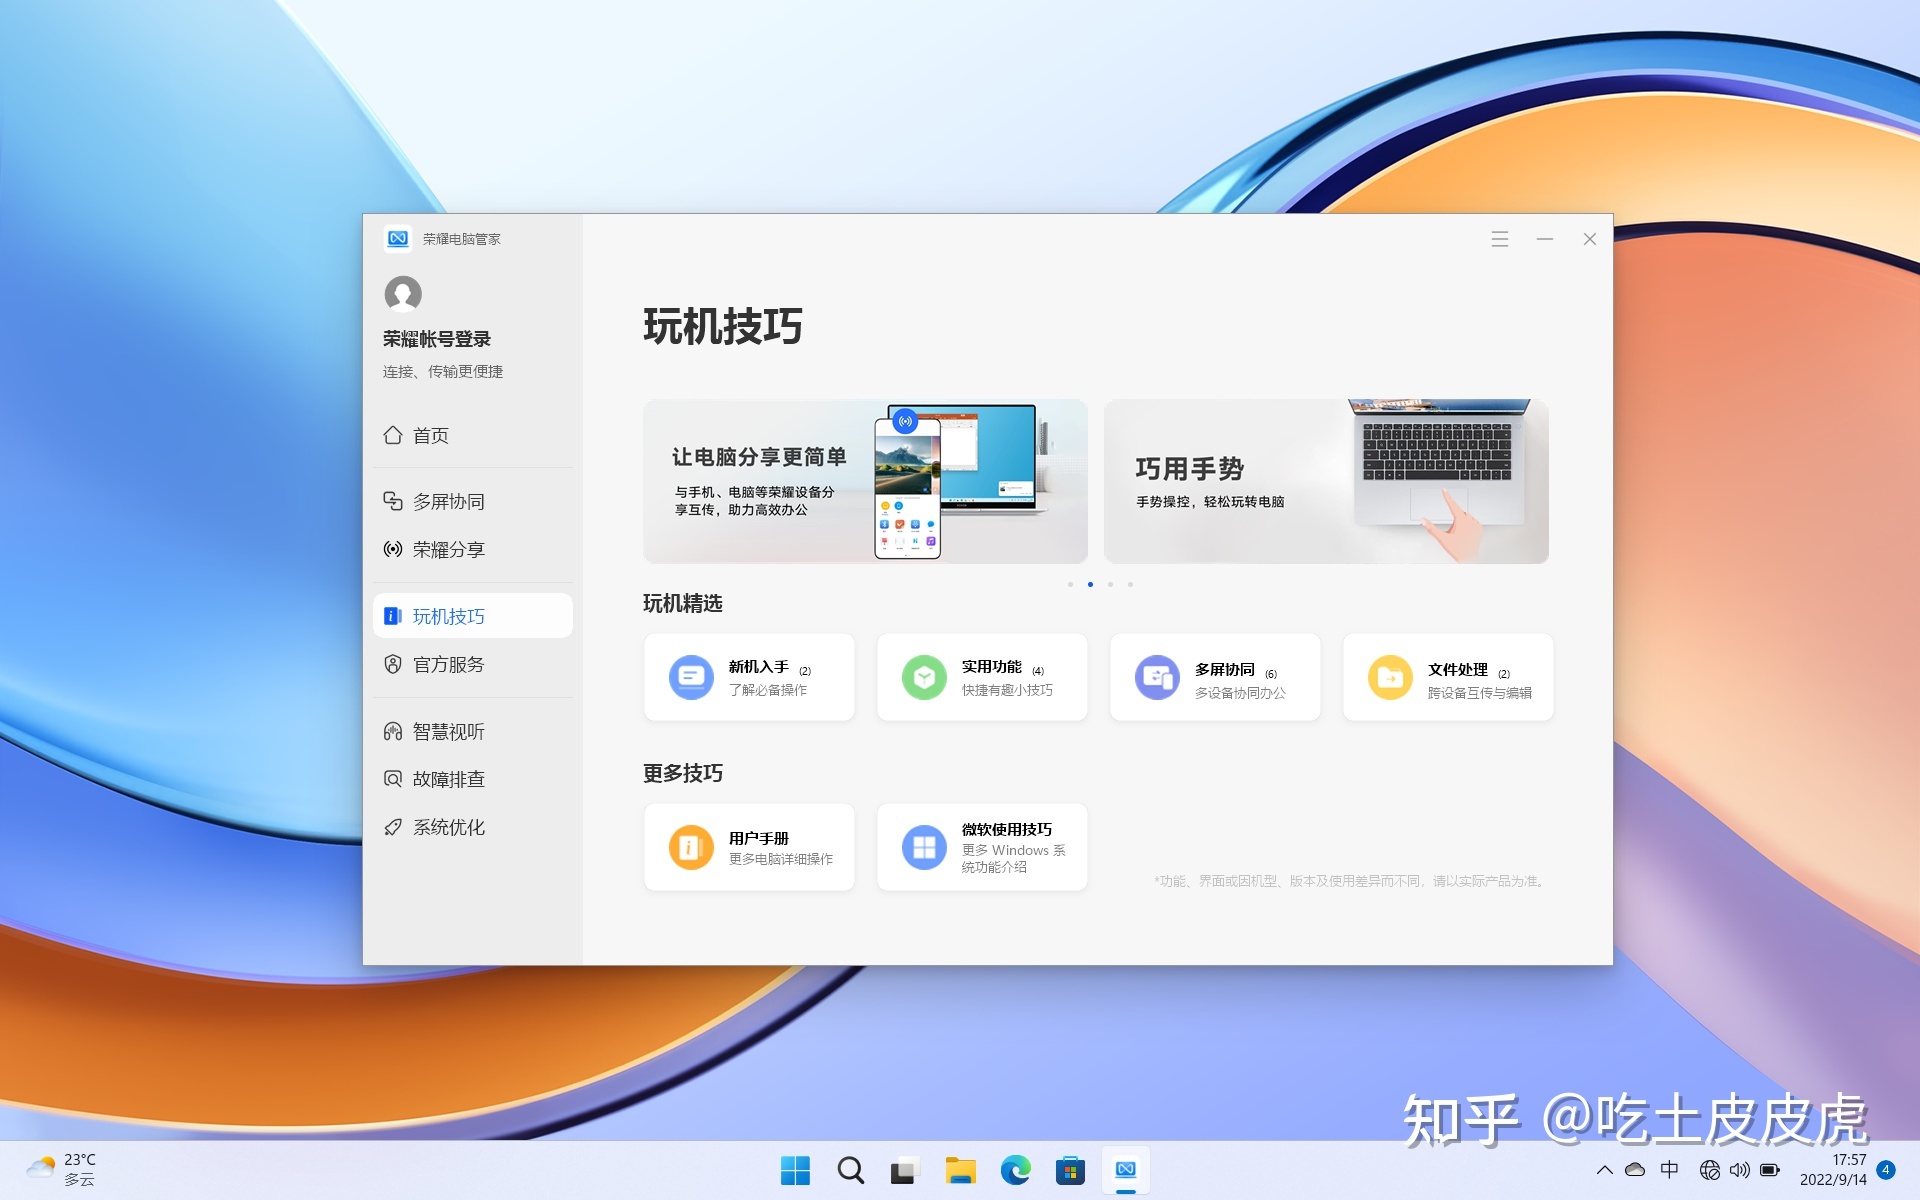Expand the system tray hidden icons chevron
The height and width of the screenshot is (1200, 1920).
tap(1605, 1170)
